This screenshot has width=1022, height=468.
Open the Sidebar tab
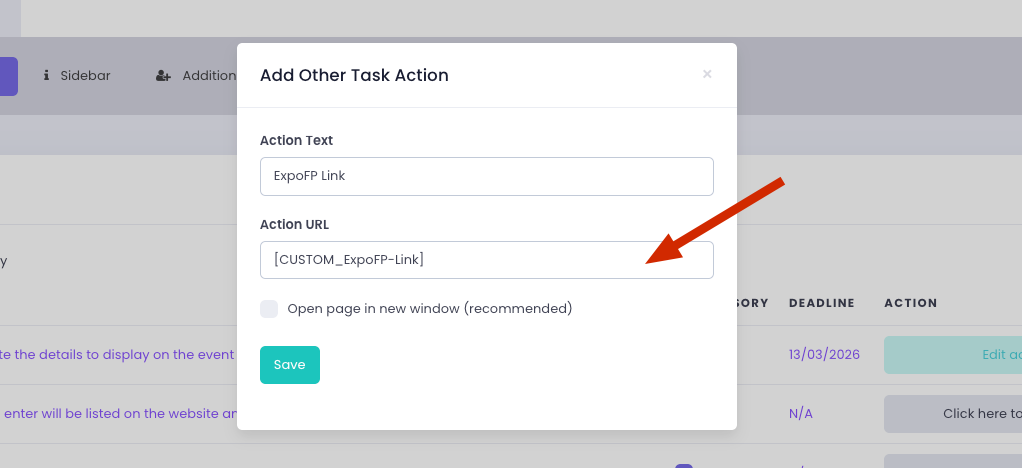85,75
